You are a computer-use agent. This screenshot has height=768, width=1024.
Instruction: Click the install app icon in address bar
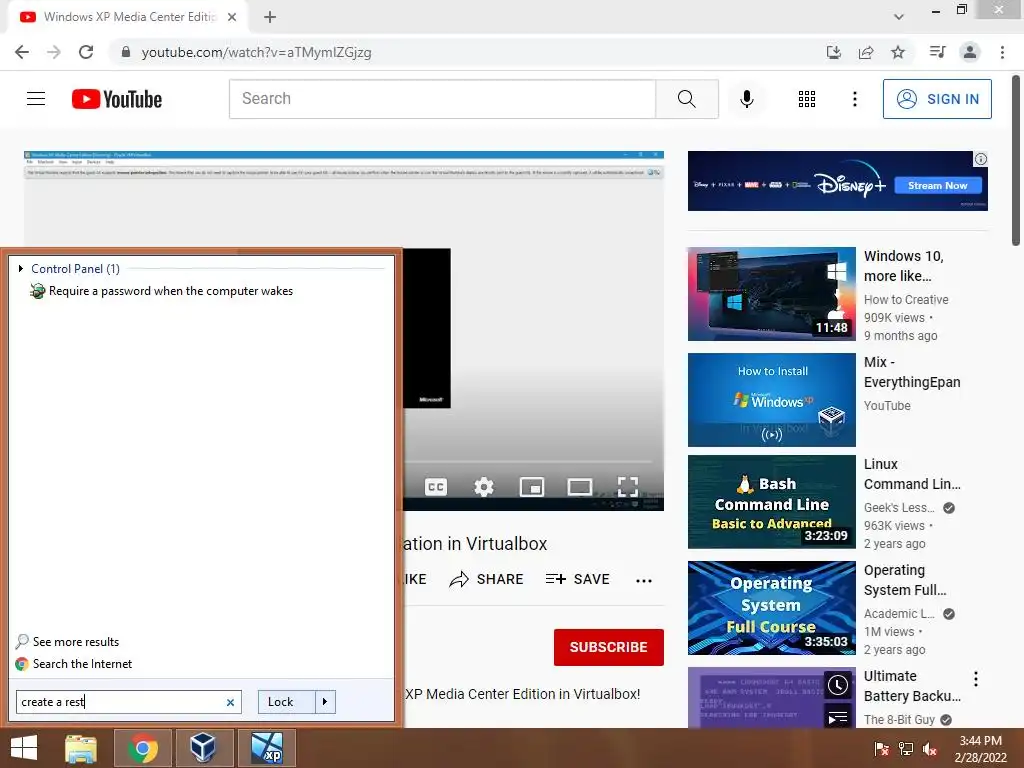point(834,52)
